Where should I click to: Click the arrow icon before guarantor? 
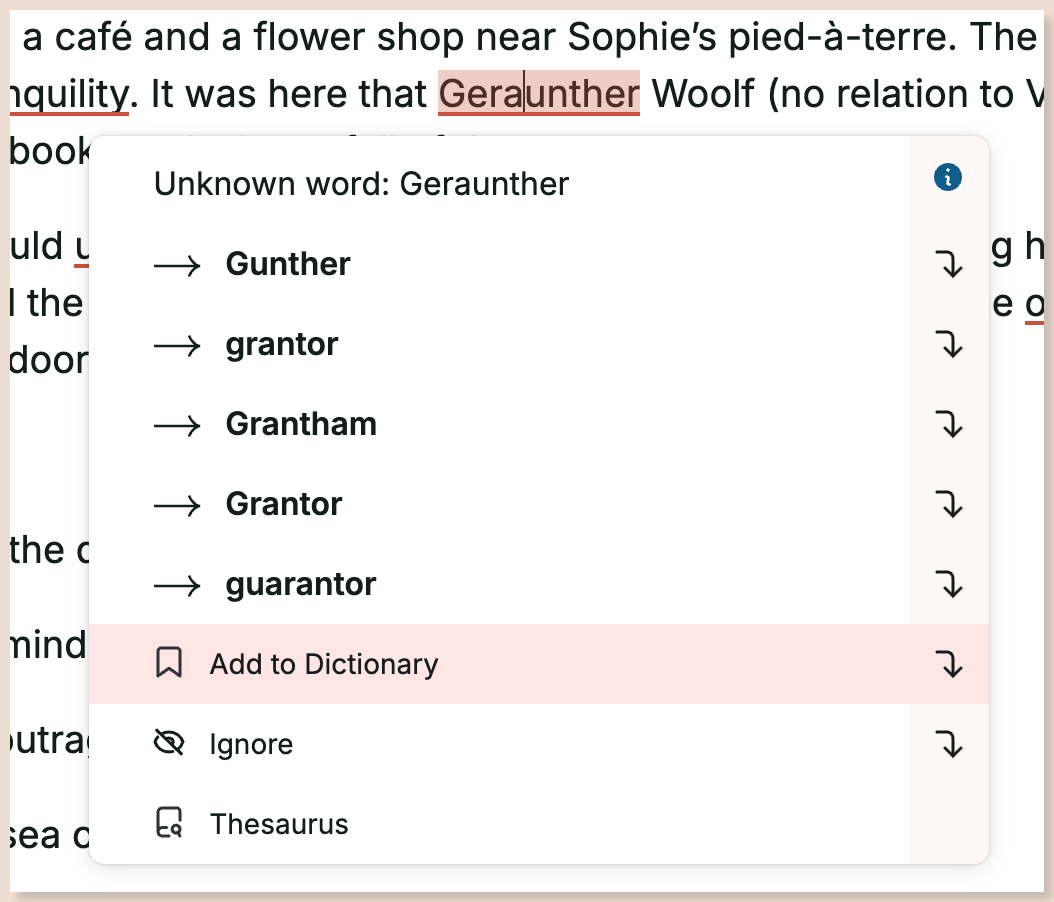pyautogui.click(x=177, y=585)
